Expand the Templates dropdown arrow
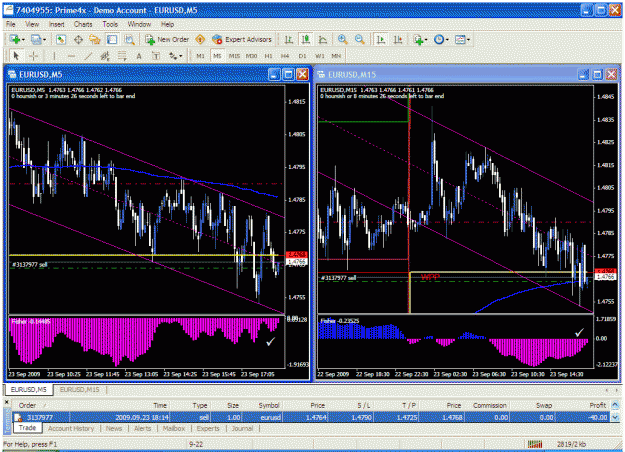The image size is (625, 452). tap(468, 39)
